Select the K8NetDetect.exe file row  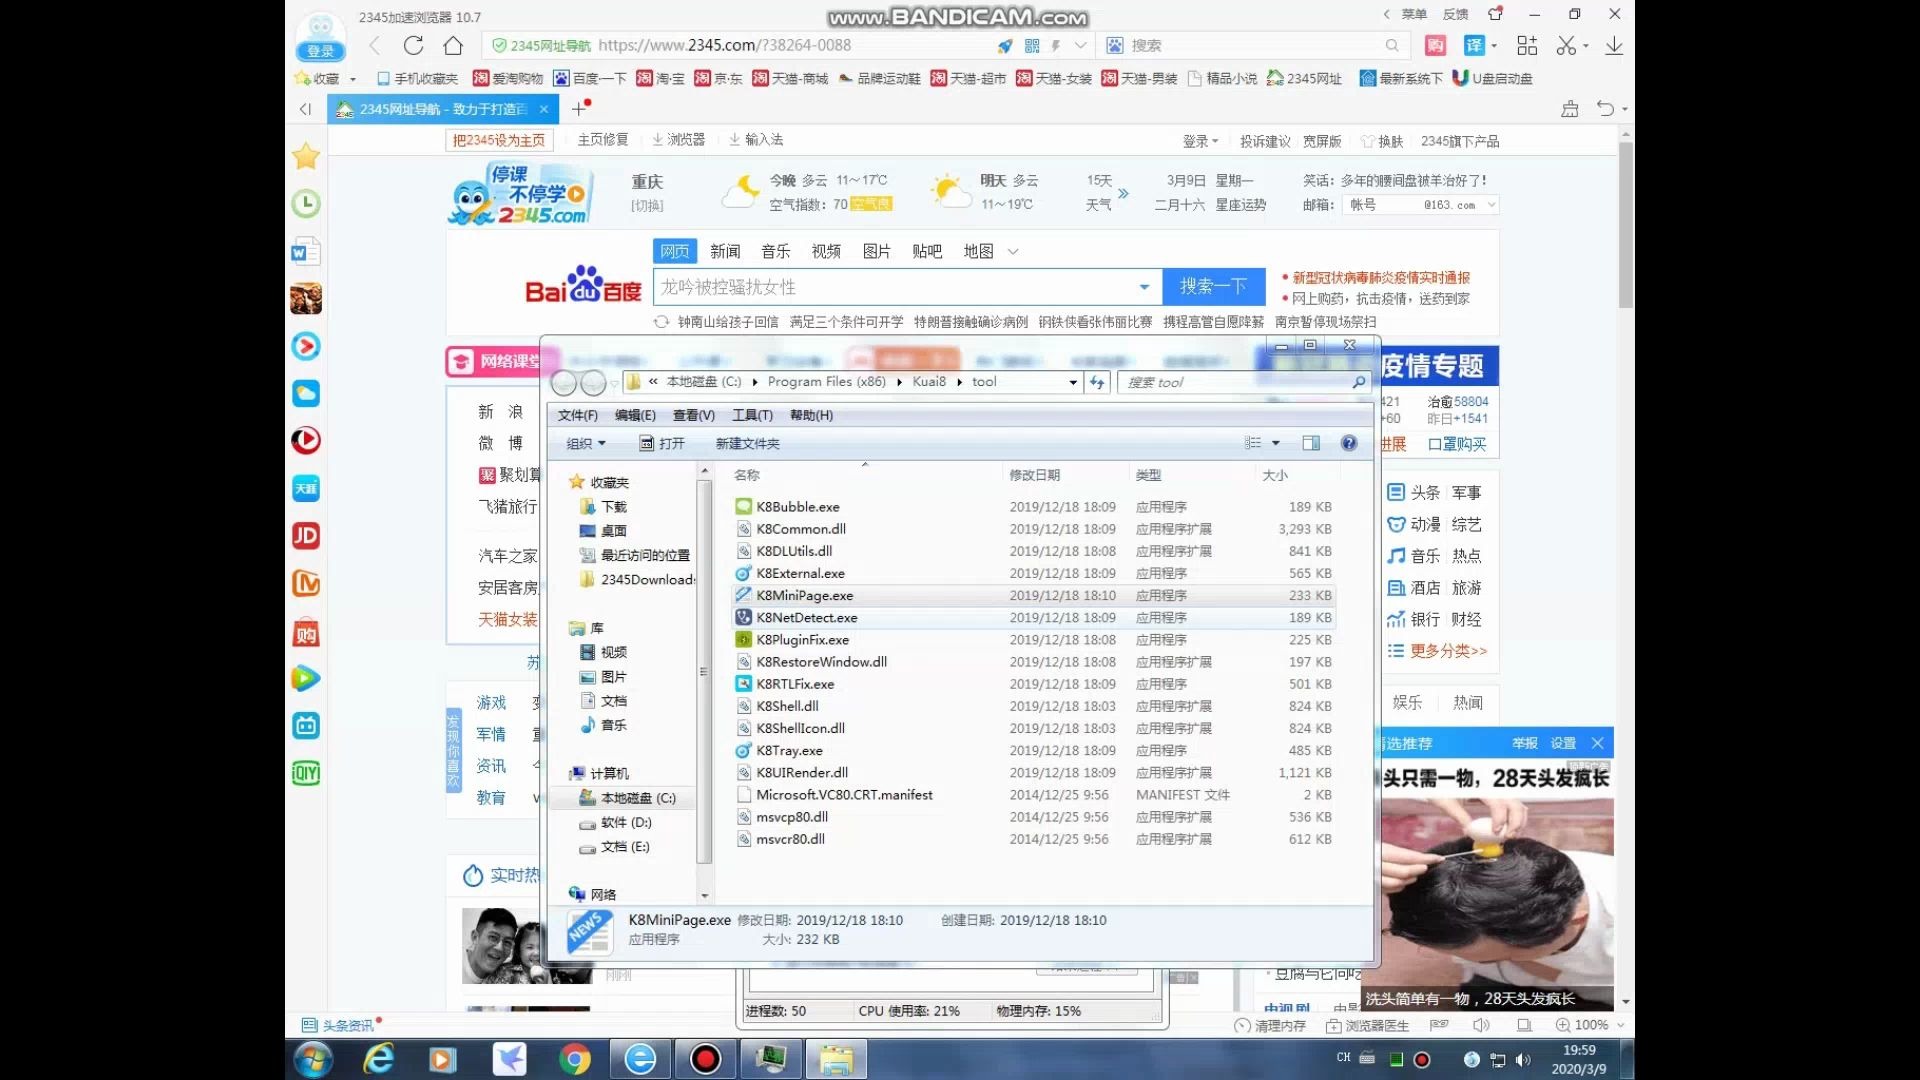[1034, 618]
